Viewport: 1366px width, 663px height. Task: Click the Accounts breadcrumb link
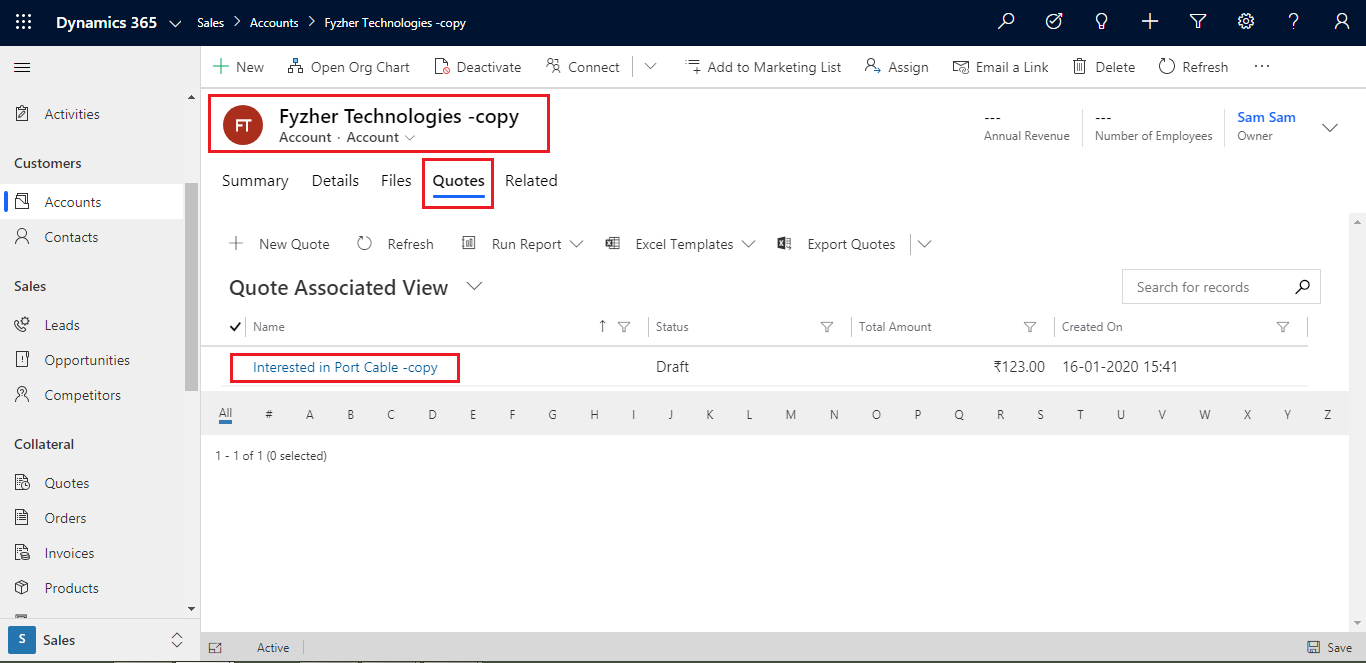(274, 22)
